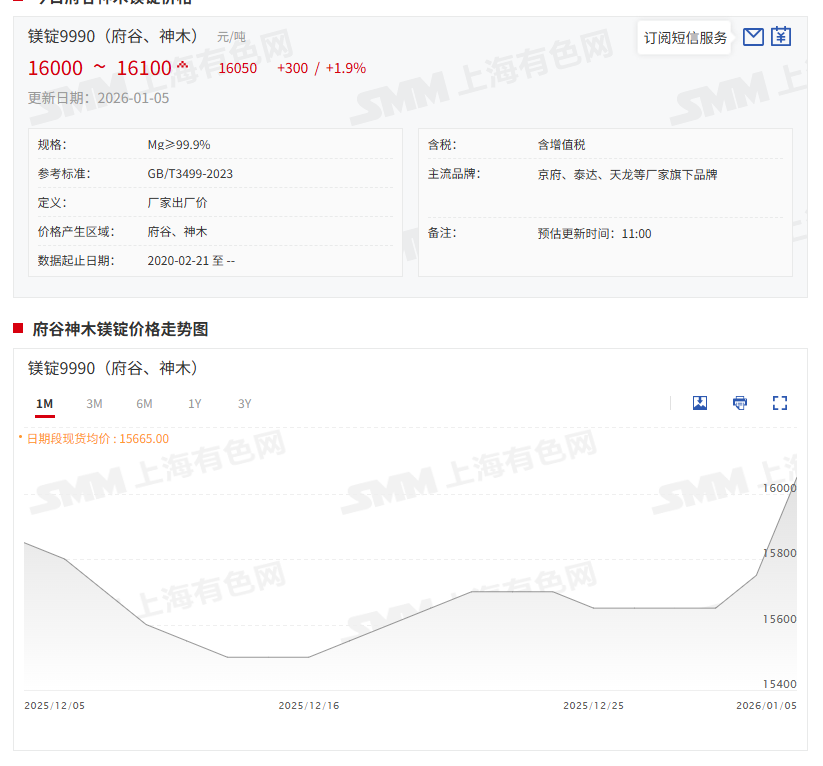Viewport: 823px width, 766px height.
Task: Click the 订阅短信服务 tooltip label
Action: (x=685, y=38)
